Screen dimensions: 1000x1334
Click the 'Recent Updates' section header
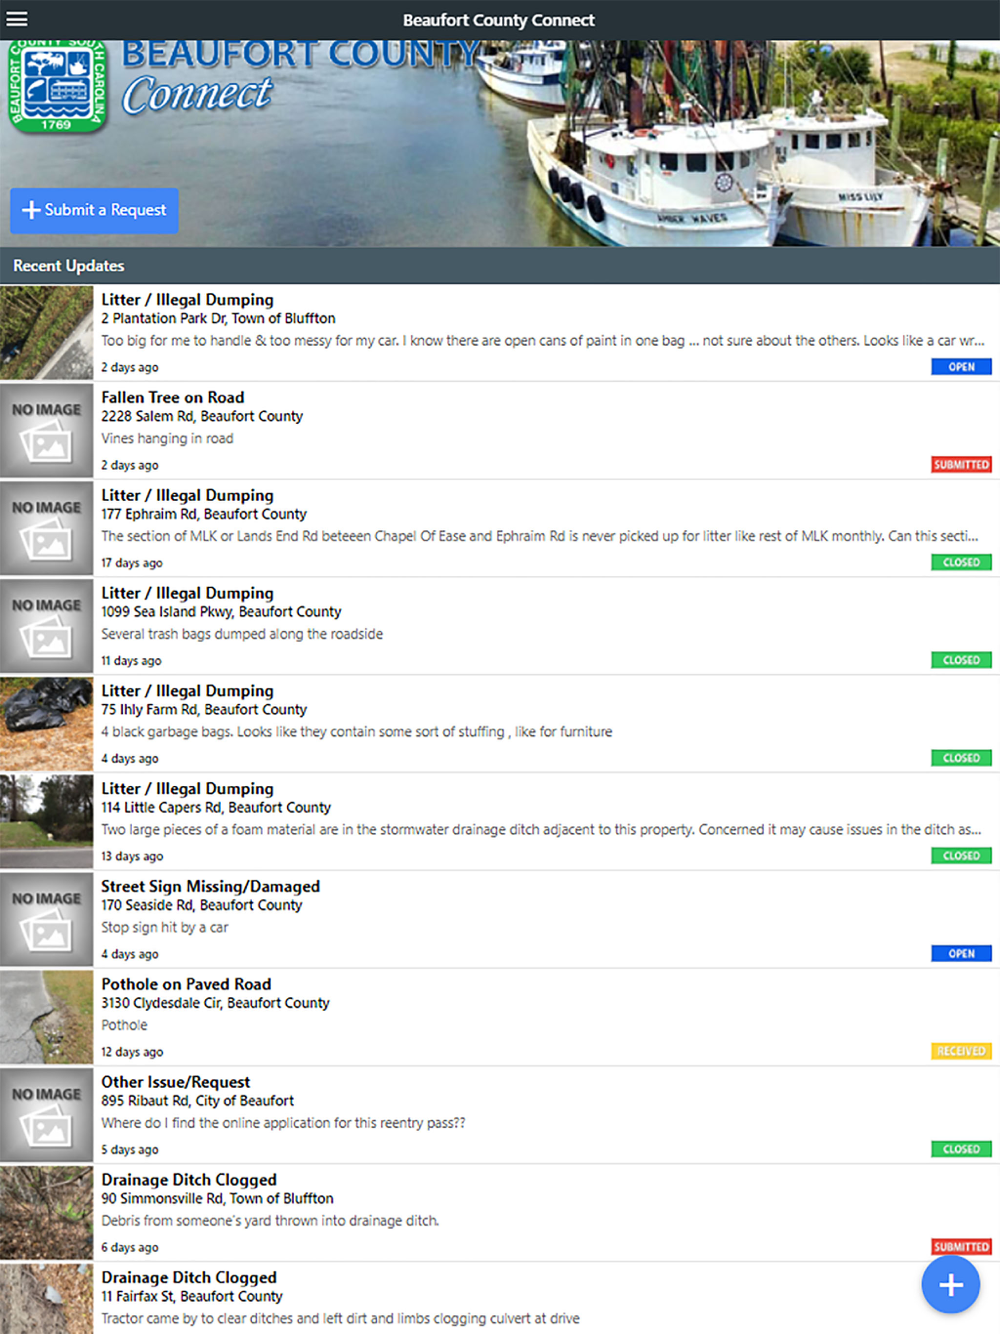click(69, 266)
